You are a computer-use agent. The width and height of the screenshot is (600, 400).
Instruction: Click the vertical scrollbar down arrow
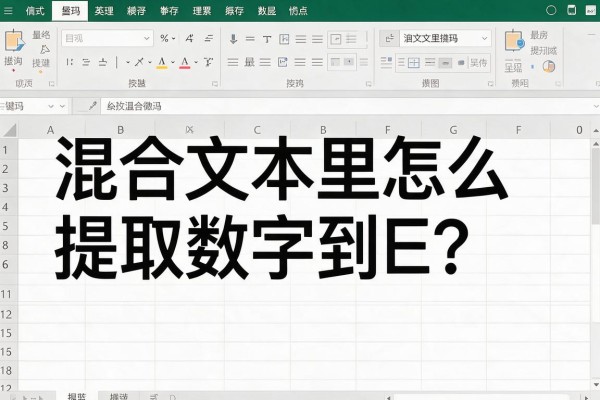pos(596,384)
